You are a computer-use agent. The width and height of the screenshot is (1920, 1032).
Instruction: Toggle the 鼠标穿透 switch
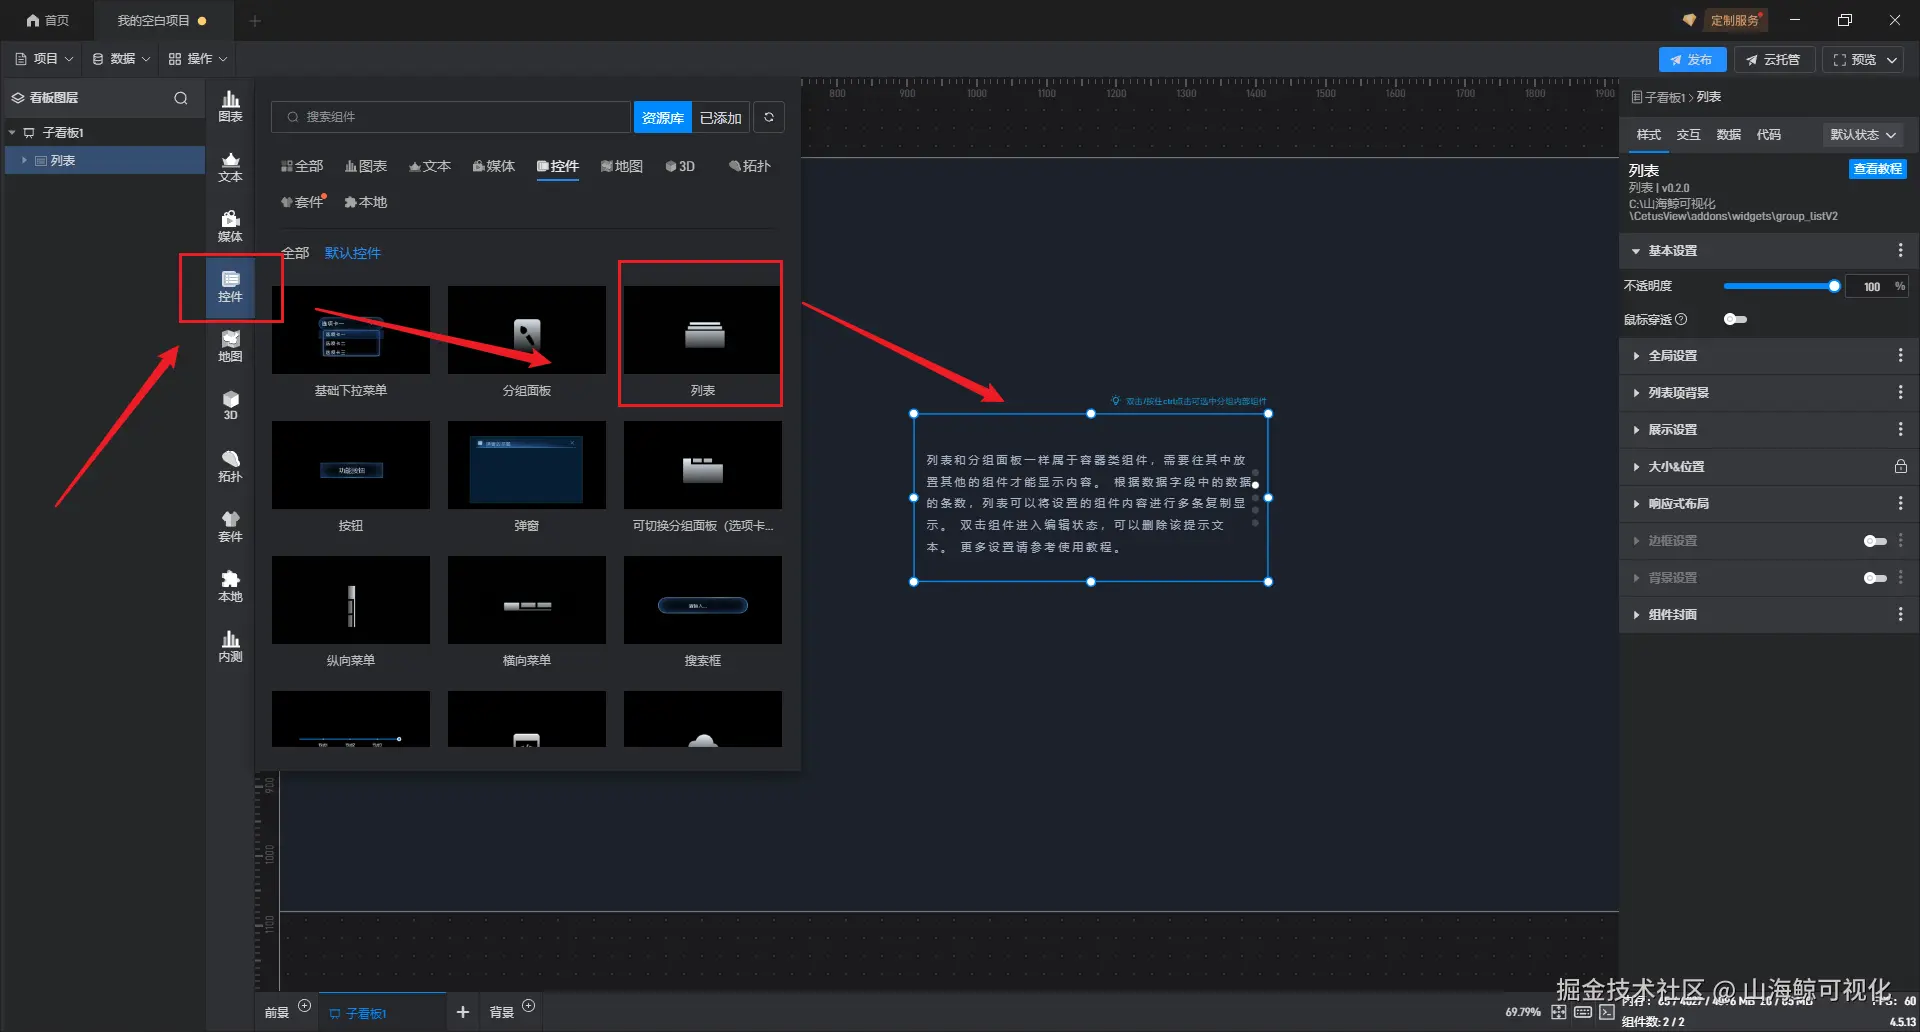1735,320
